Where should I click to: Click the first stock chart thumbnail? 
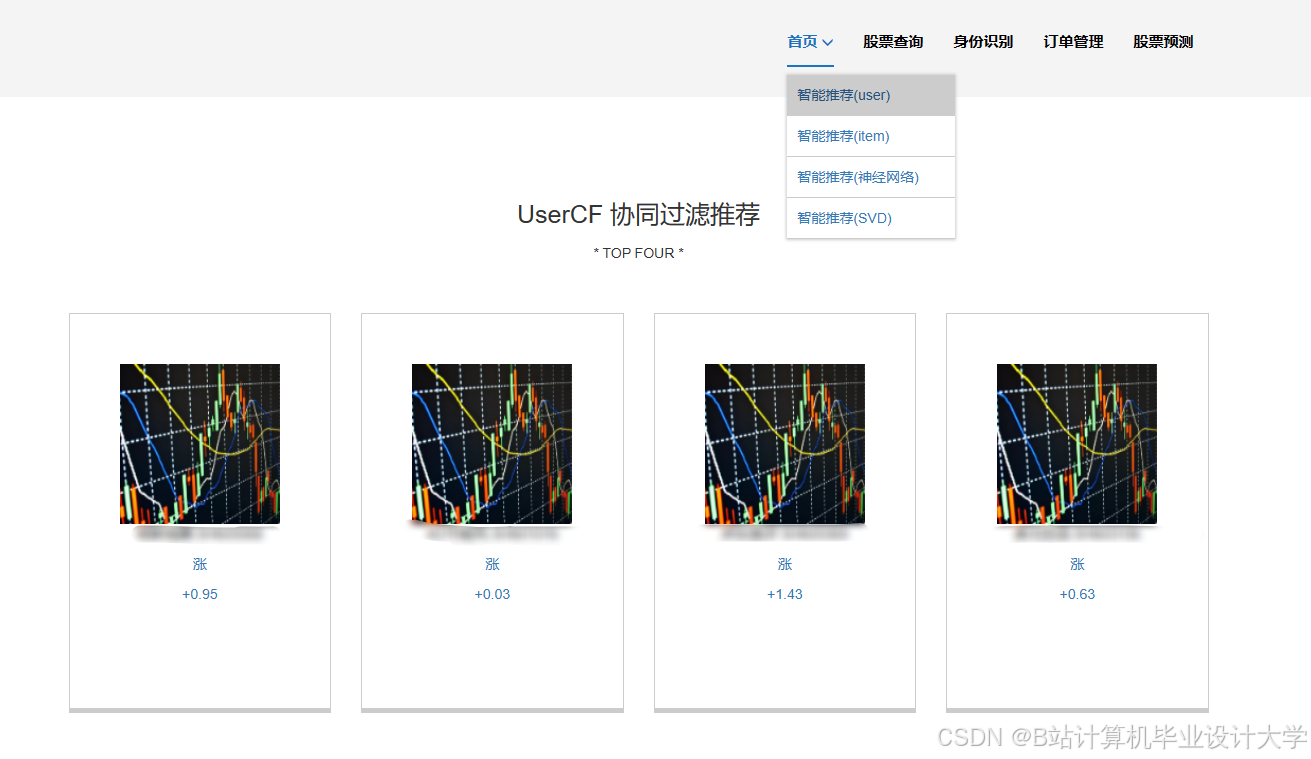199,443
